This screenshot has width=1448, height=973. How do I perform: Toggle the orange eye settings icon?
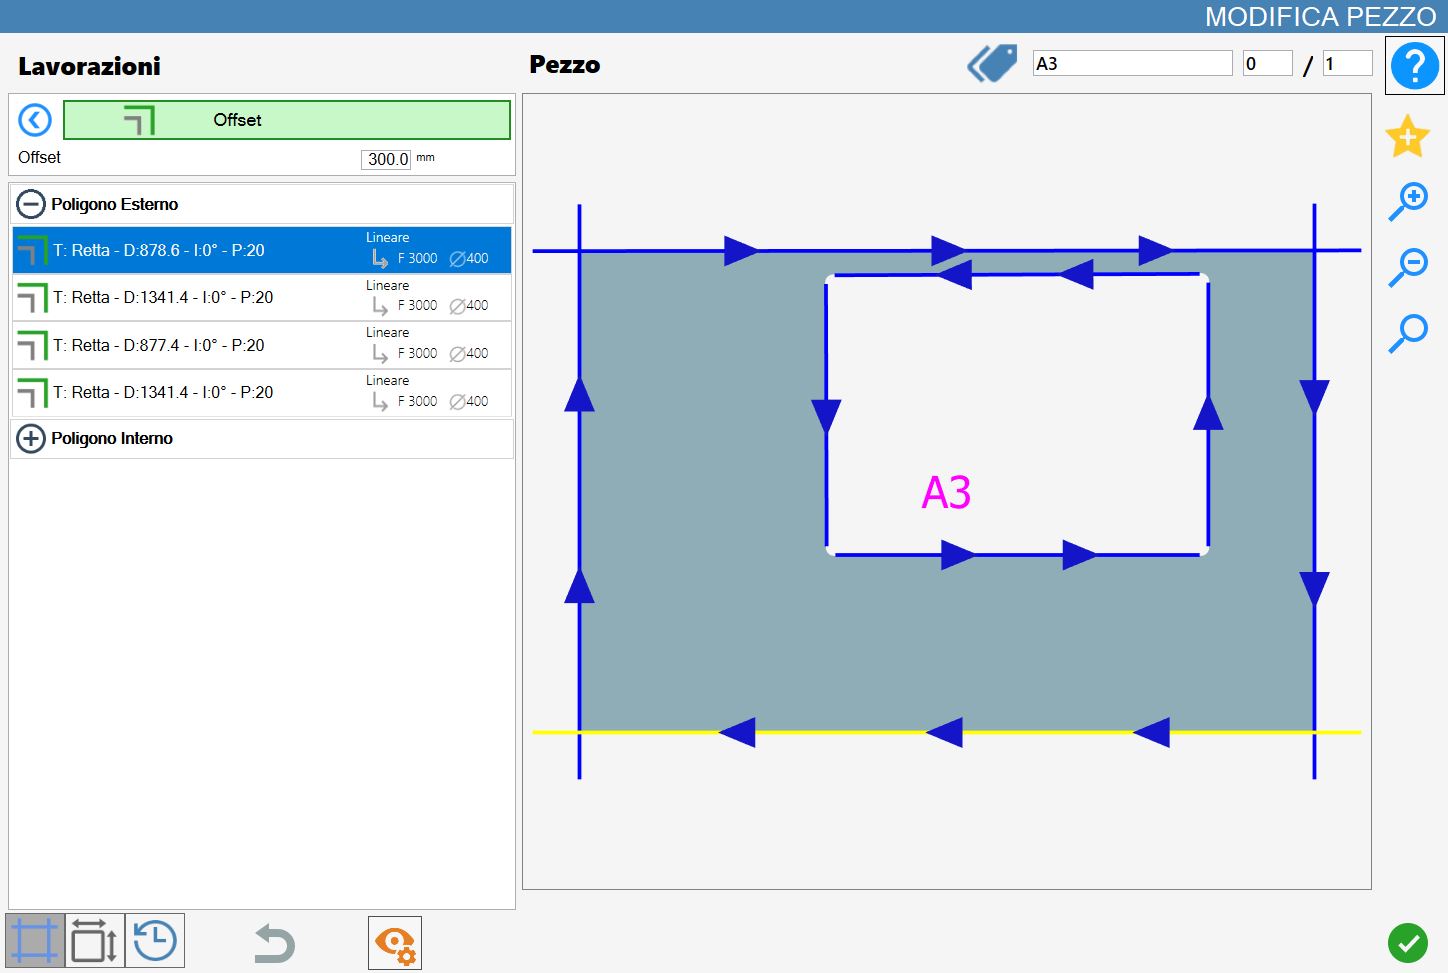tap(395, 943)
